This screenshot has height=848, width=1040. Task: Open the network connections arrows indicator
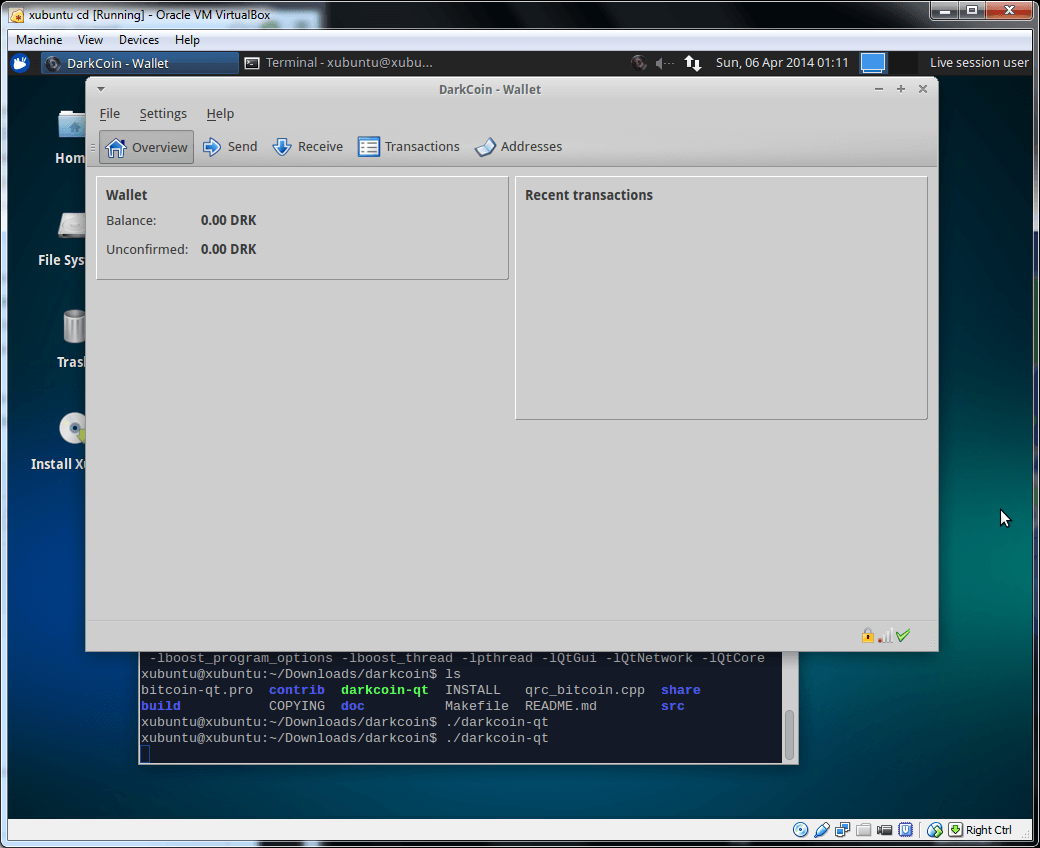click(x=692, y=63)
